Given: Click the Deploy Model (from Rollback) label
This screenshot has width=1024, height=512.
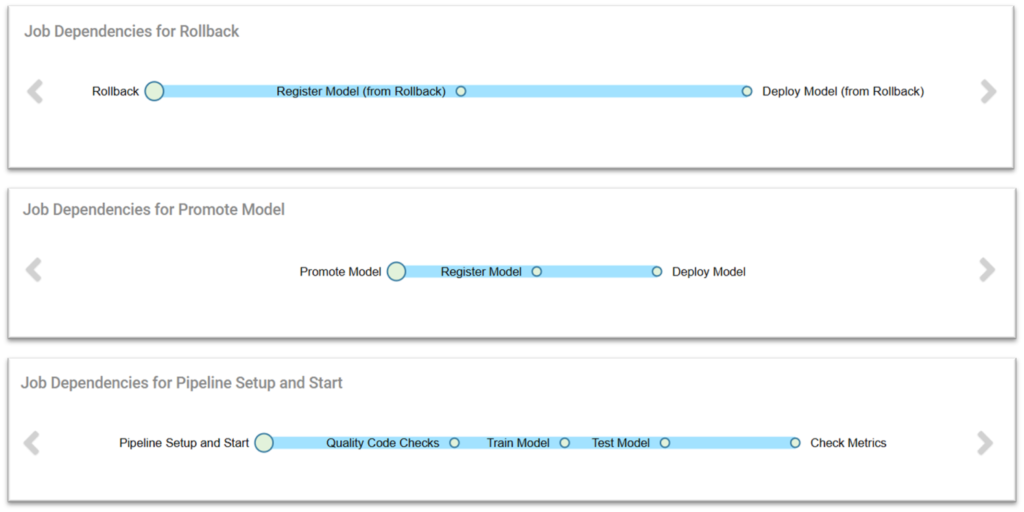Looking at the screenshot, I should coord(843,91).
